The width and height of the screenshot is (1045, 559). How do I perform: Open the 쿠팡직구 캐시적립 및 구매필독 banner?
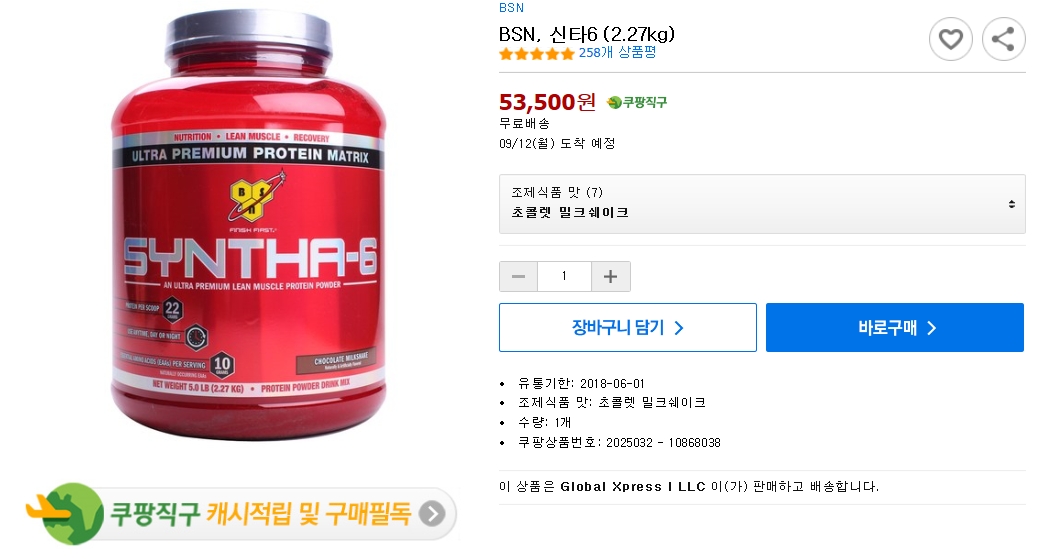[241, 514]
